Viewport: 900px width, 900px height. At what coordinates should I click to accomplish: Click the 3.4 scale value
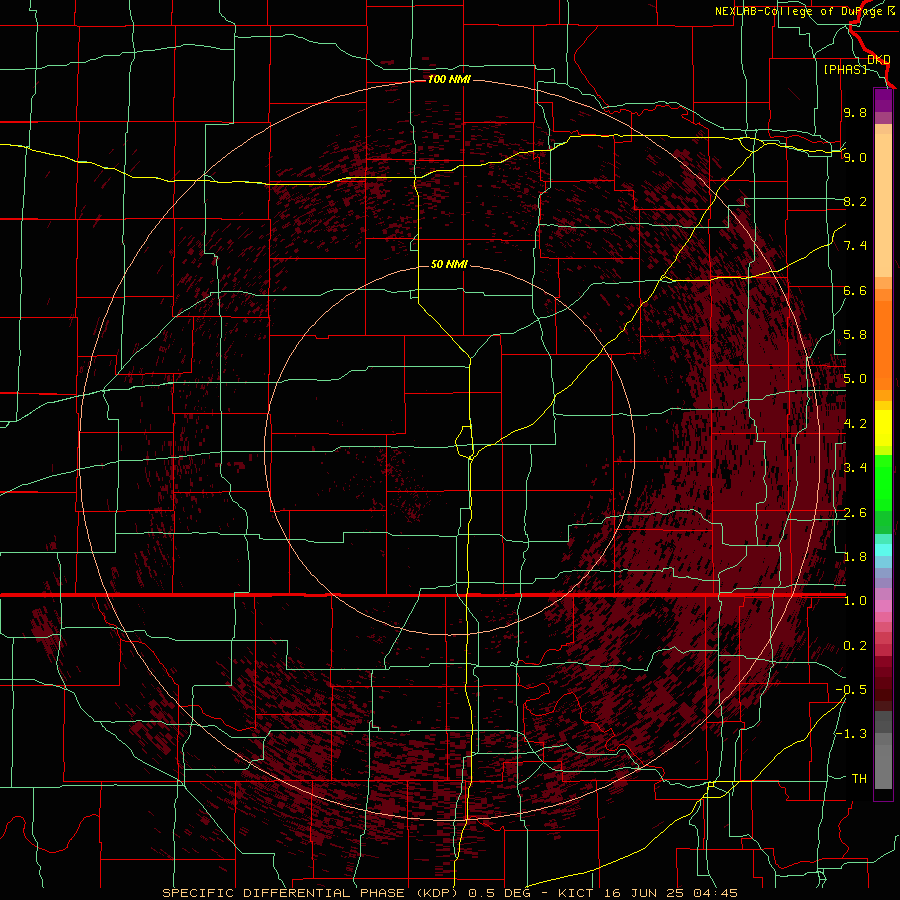tap(855, 468)
